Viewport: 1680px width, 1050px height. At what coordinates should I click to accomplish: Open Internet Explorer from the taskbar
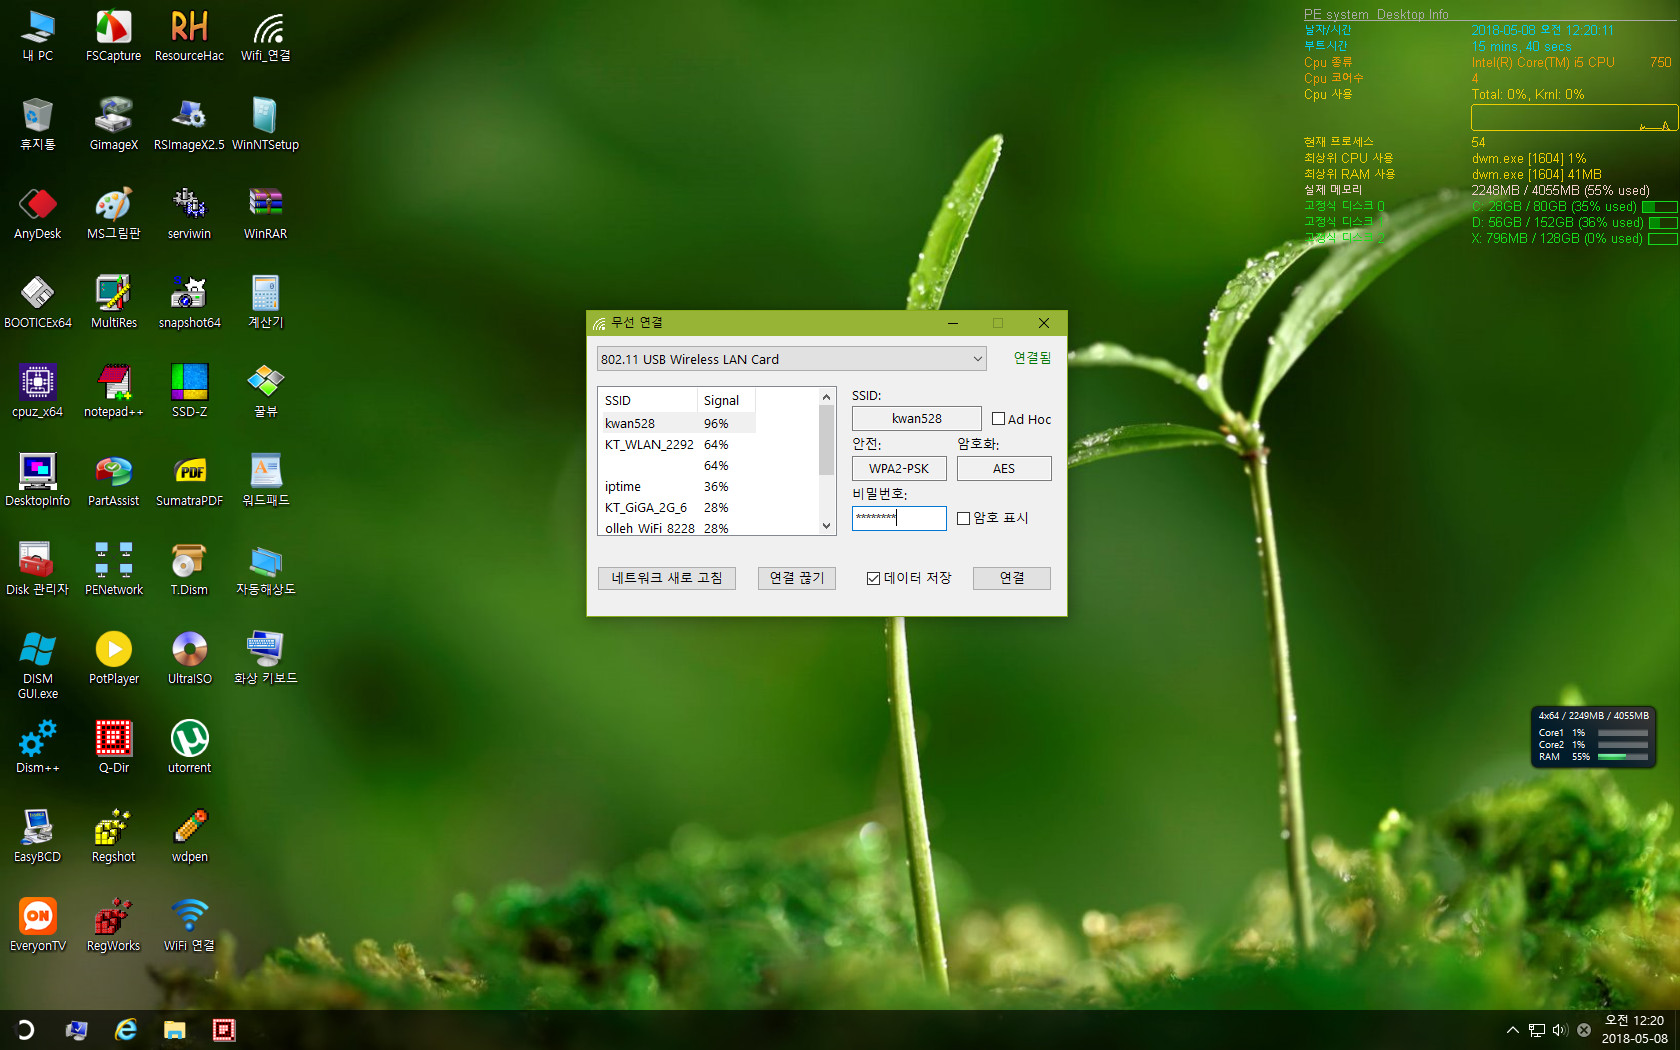coord(126,1030)
